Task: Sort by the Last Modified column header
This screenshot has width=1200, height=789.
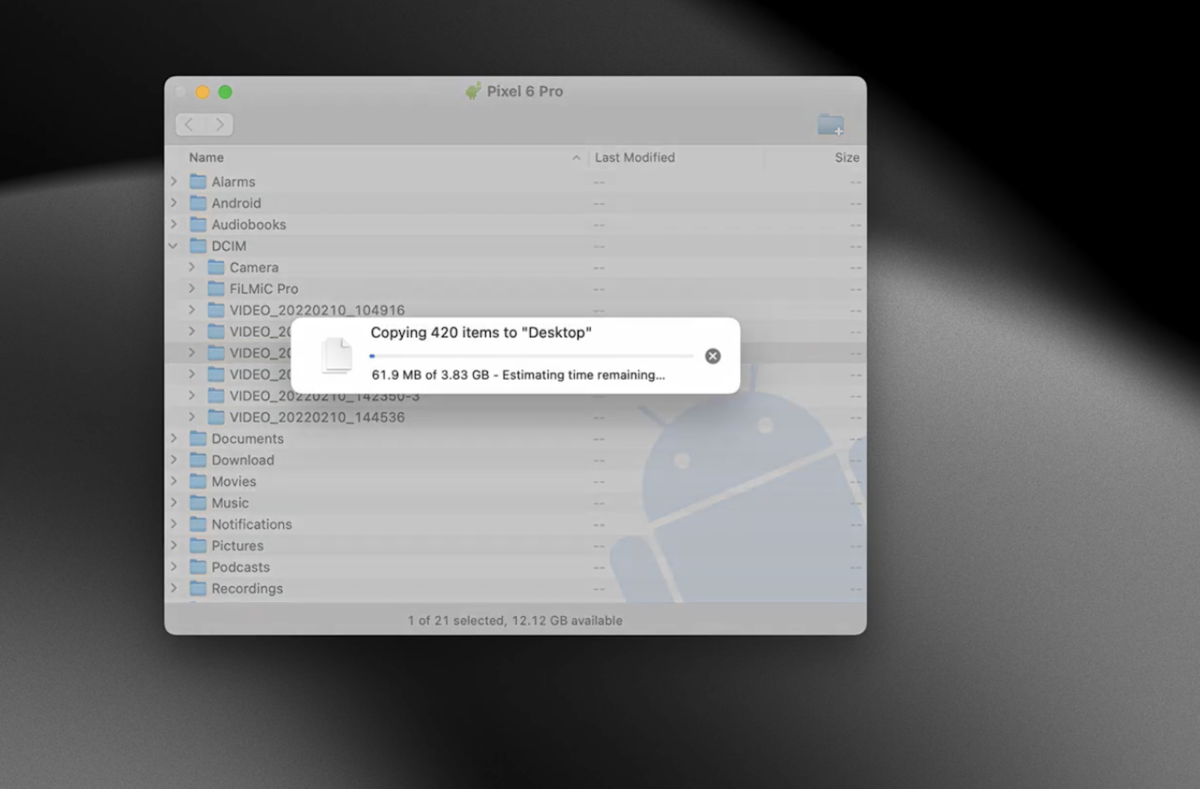Action: (635, 157)
